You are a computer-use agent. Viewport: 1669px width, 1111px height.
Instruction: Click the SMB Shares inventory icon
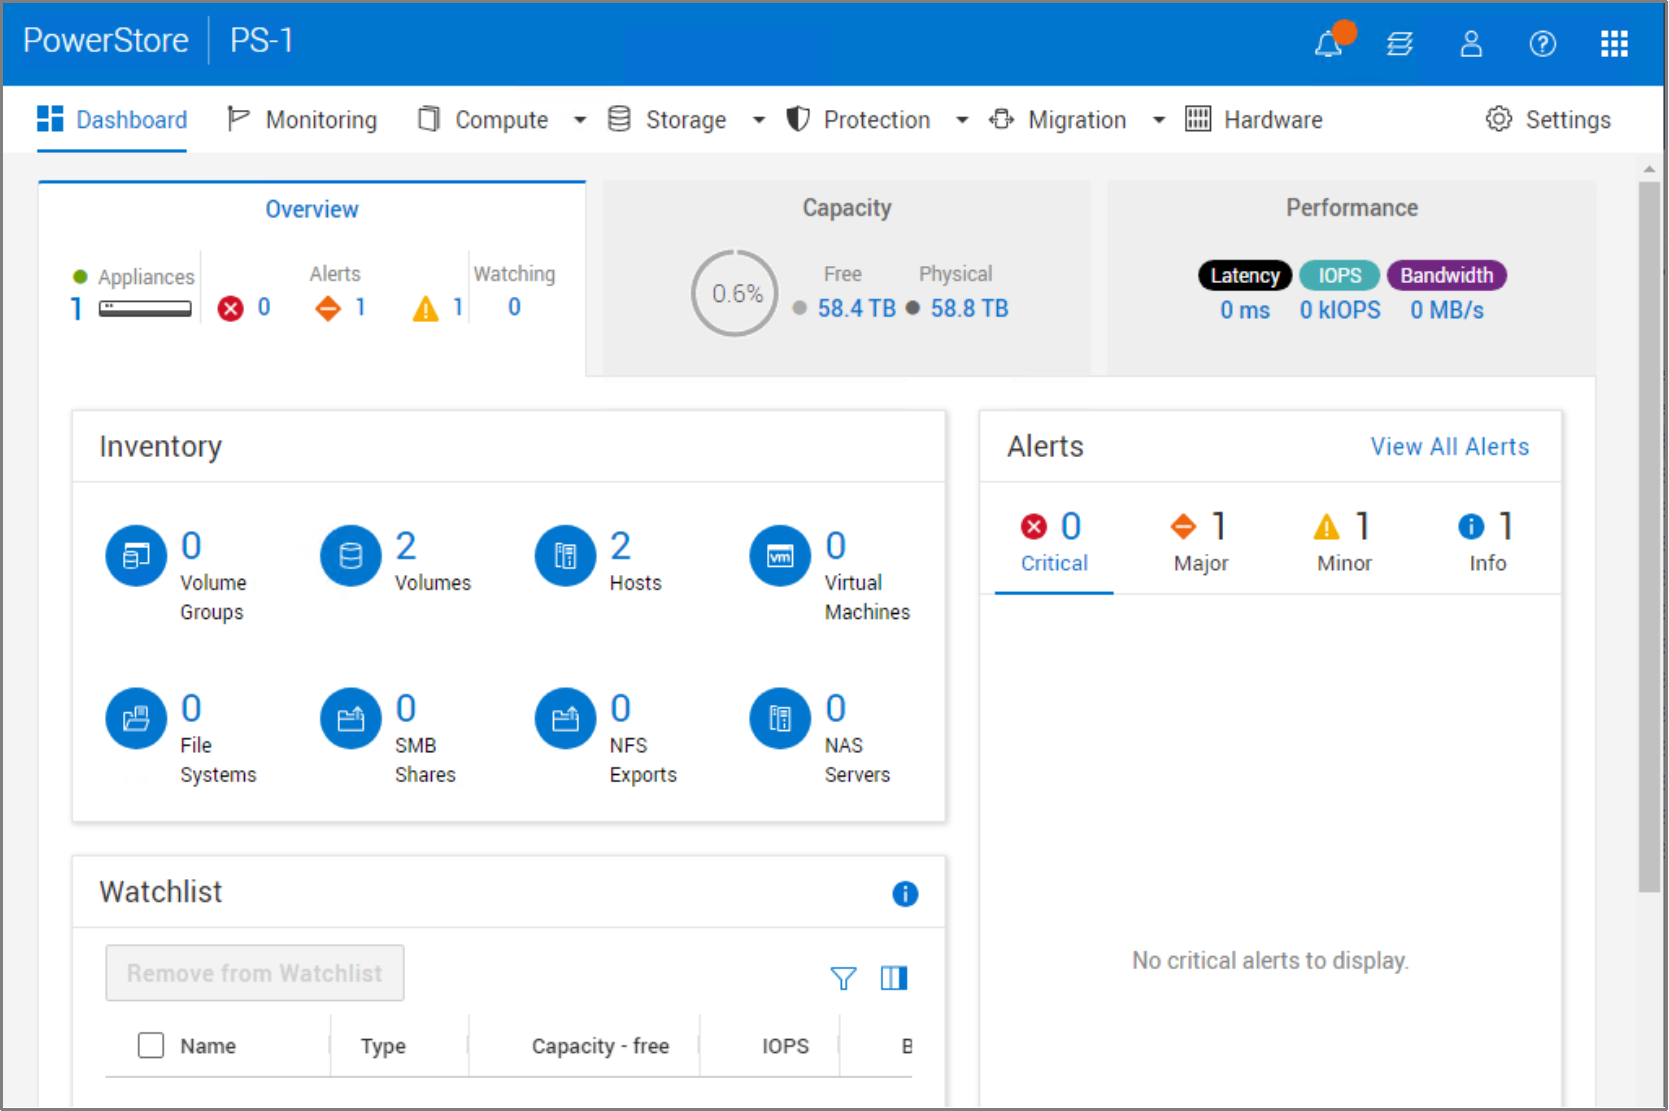[351, 718]
